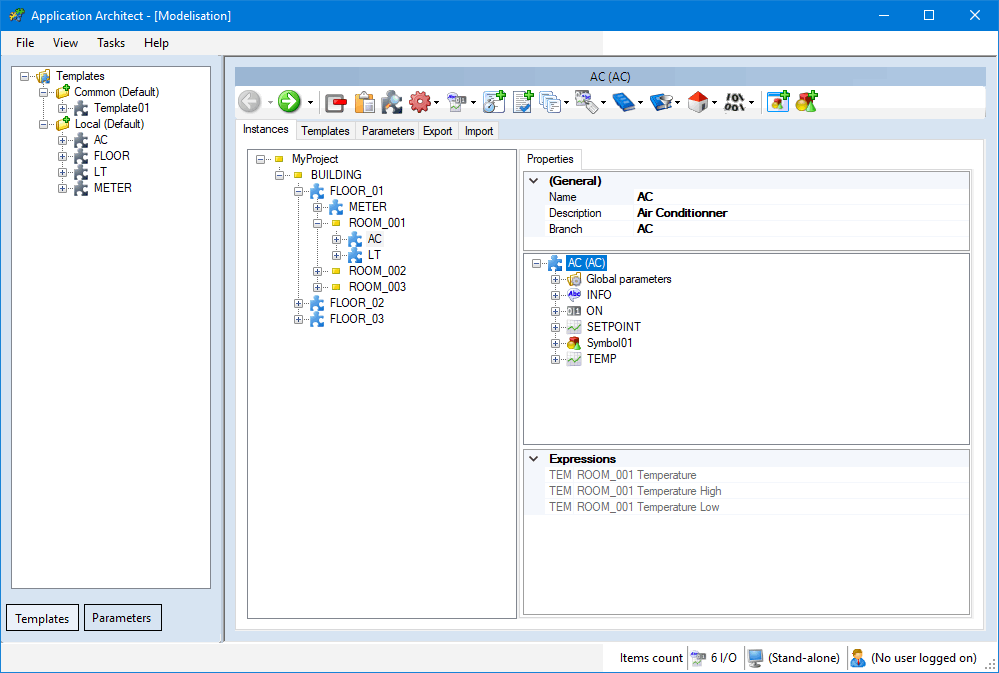This screenshot has width=999, height=673.
Task: Collapse the Expressions section chevron
Action: tap(534, 459)
